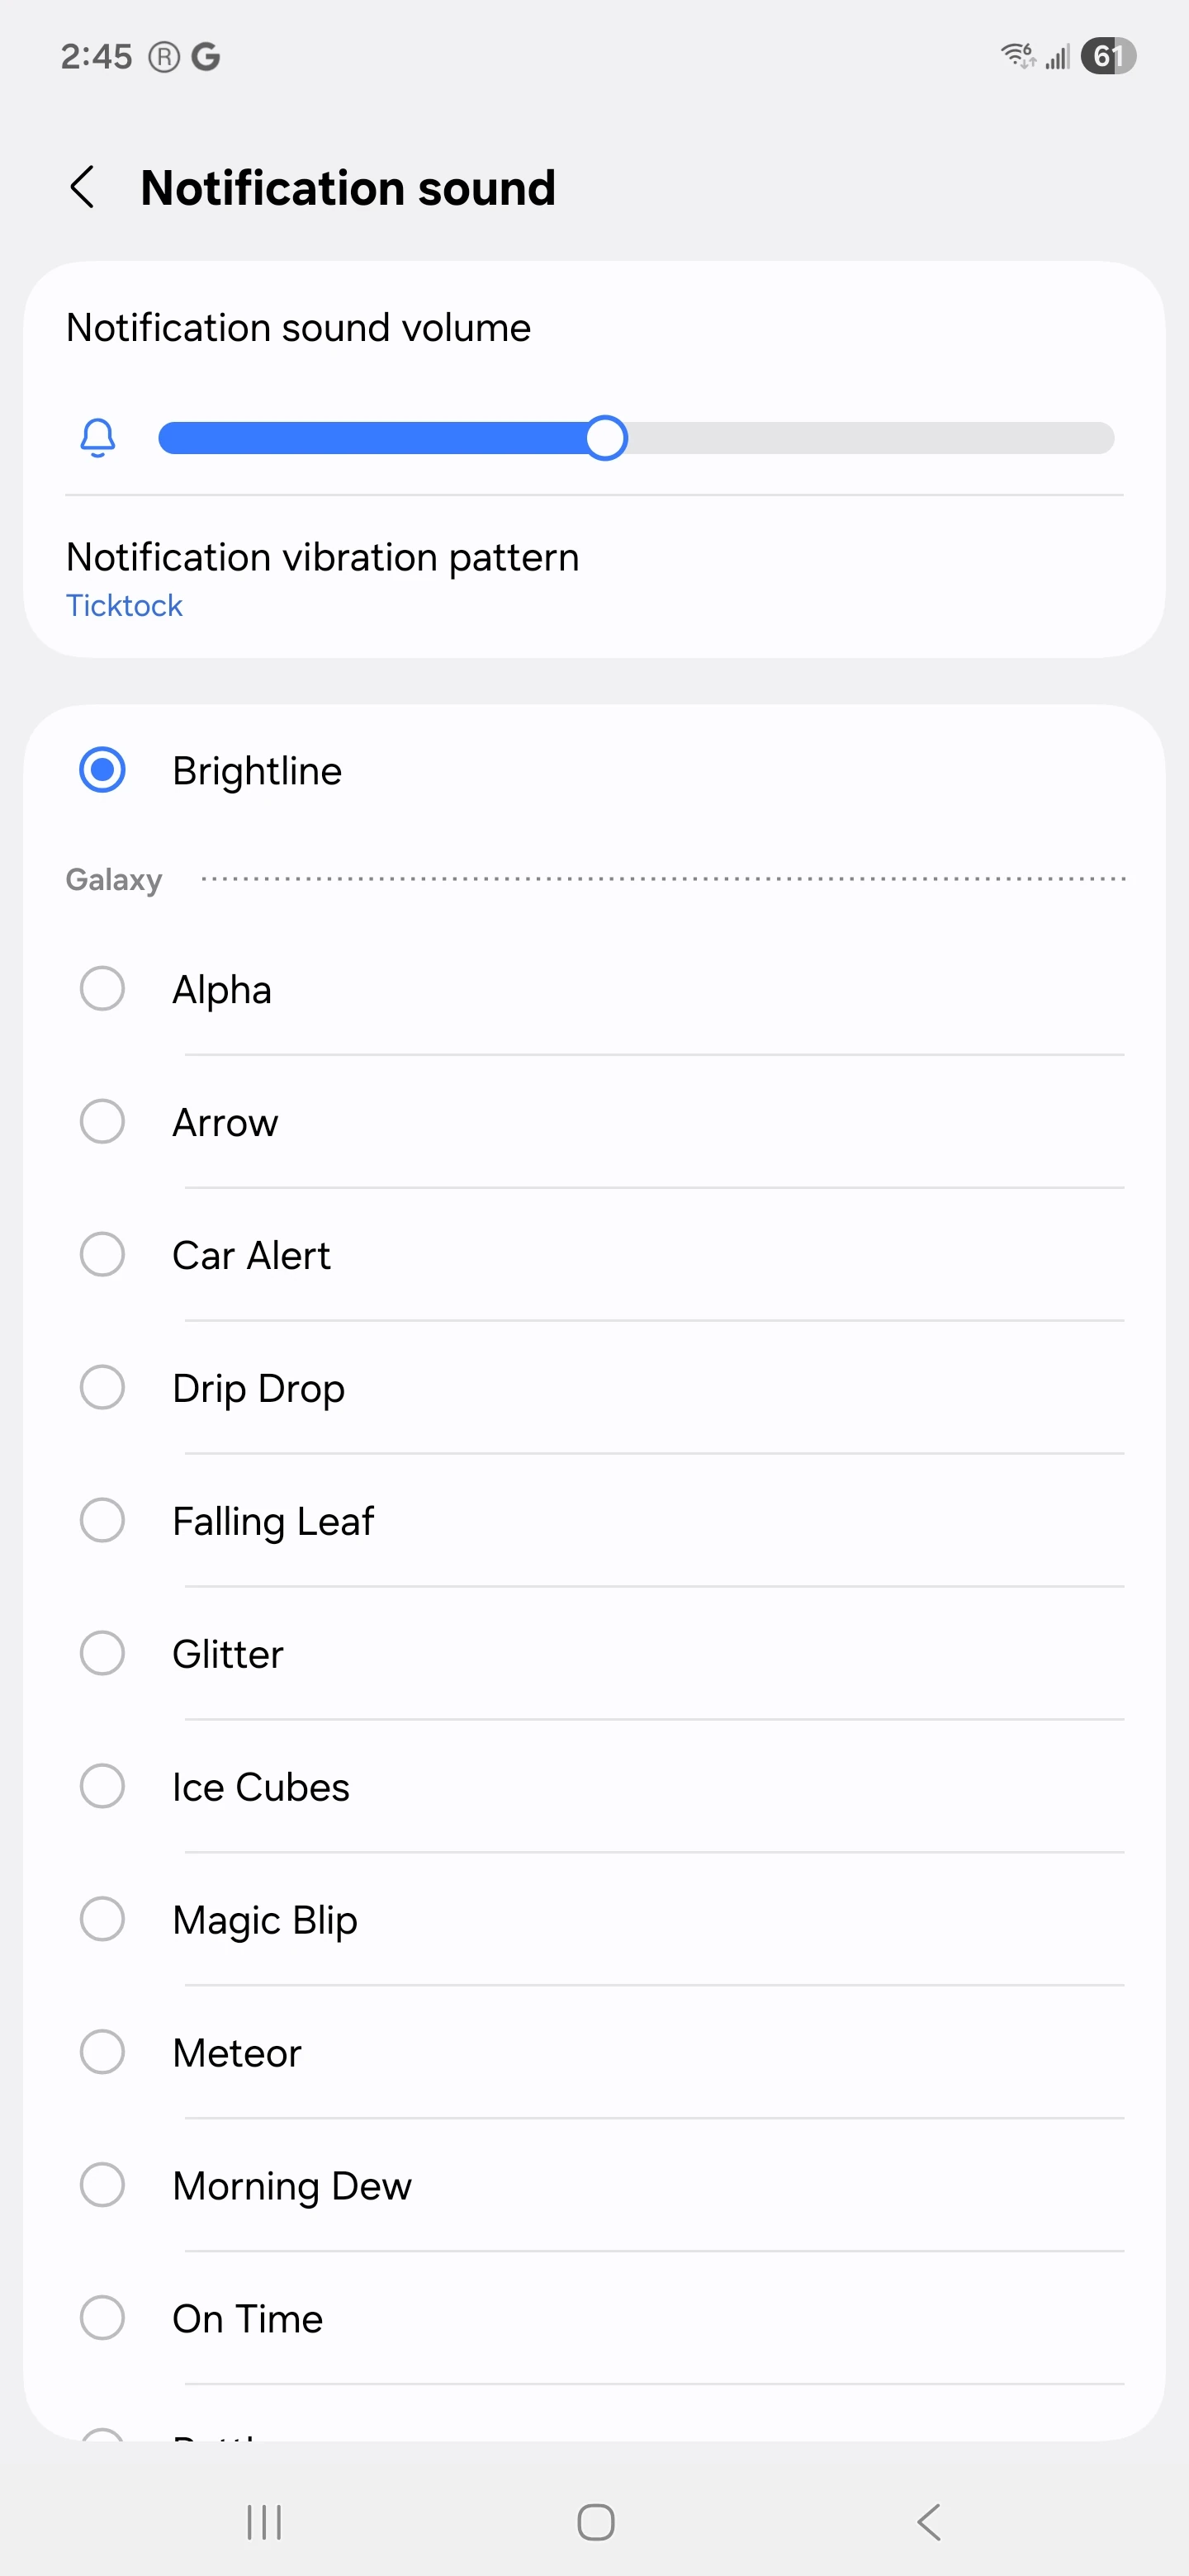The width and height of the screenshot is (1189, 2576).
Task: Tap the Wi-Fi status icon
Action: tap(1018, 56)
